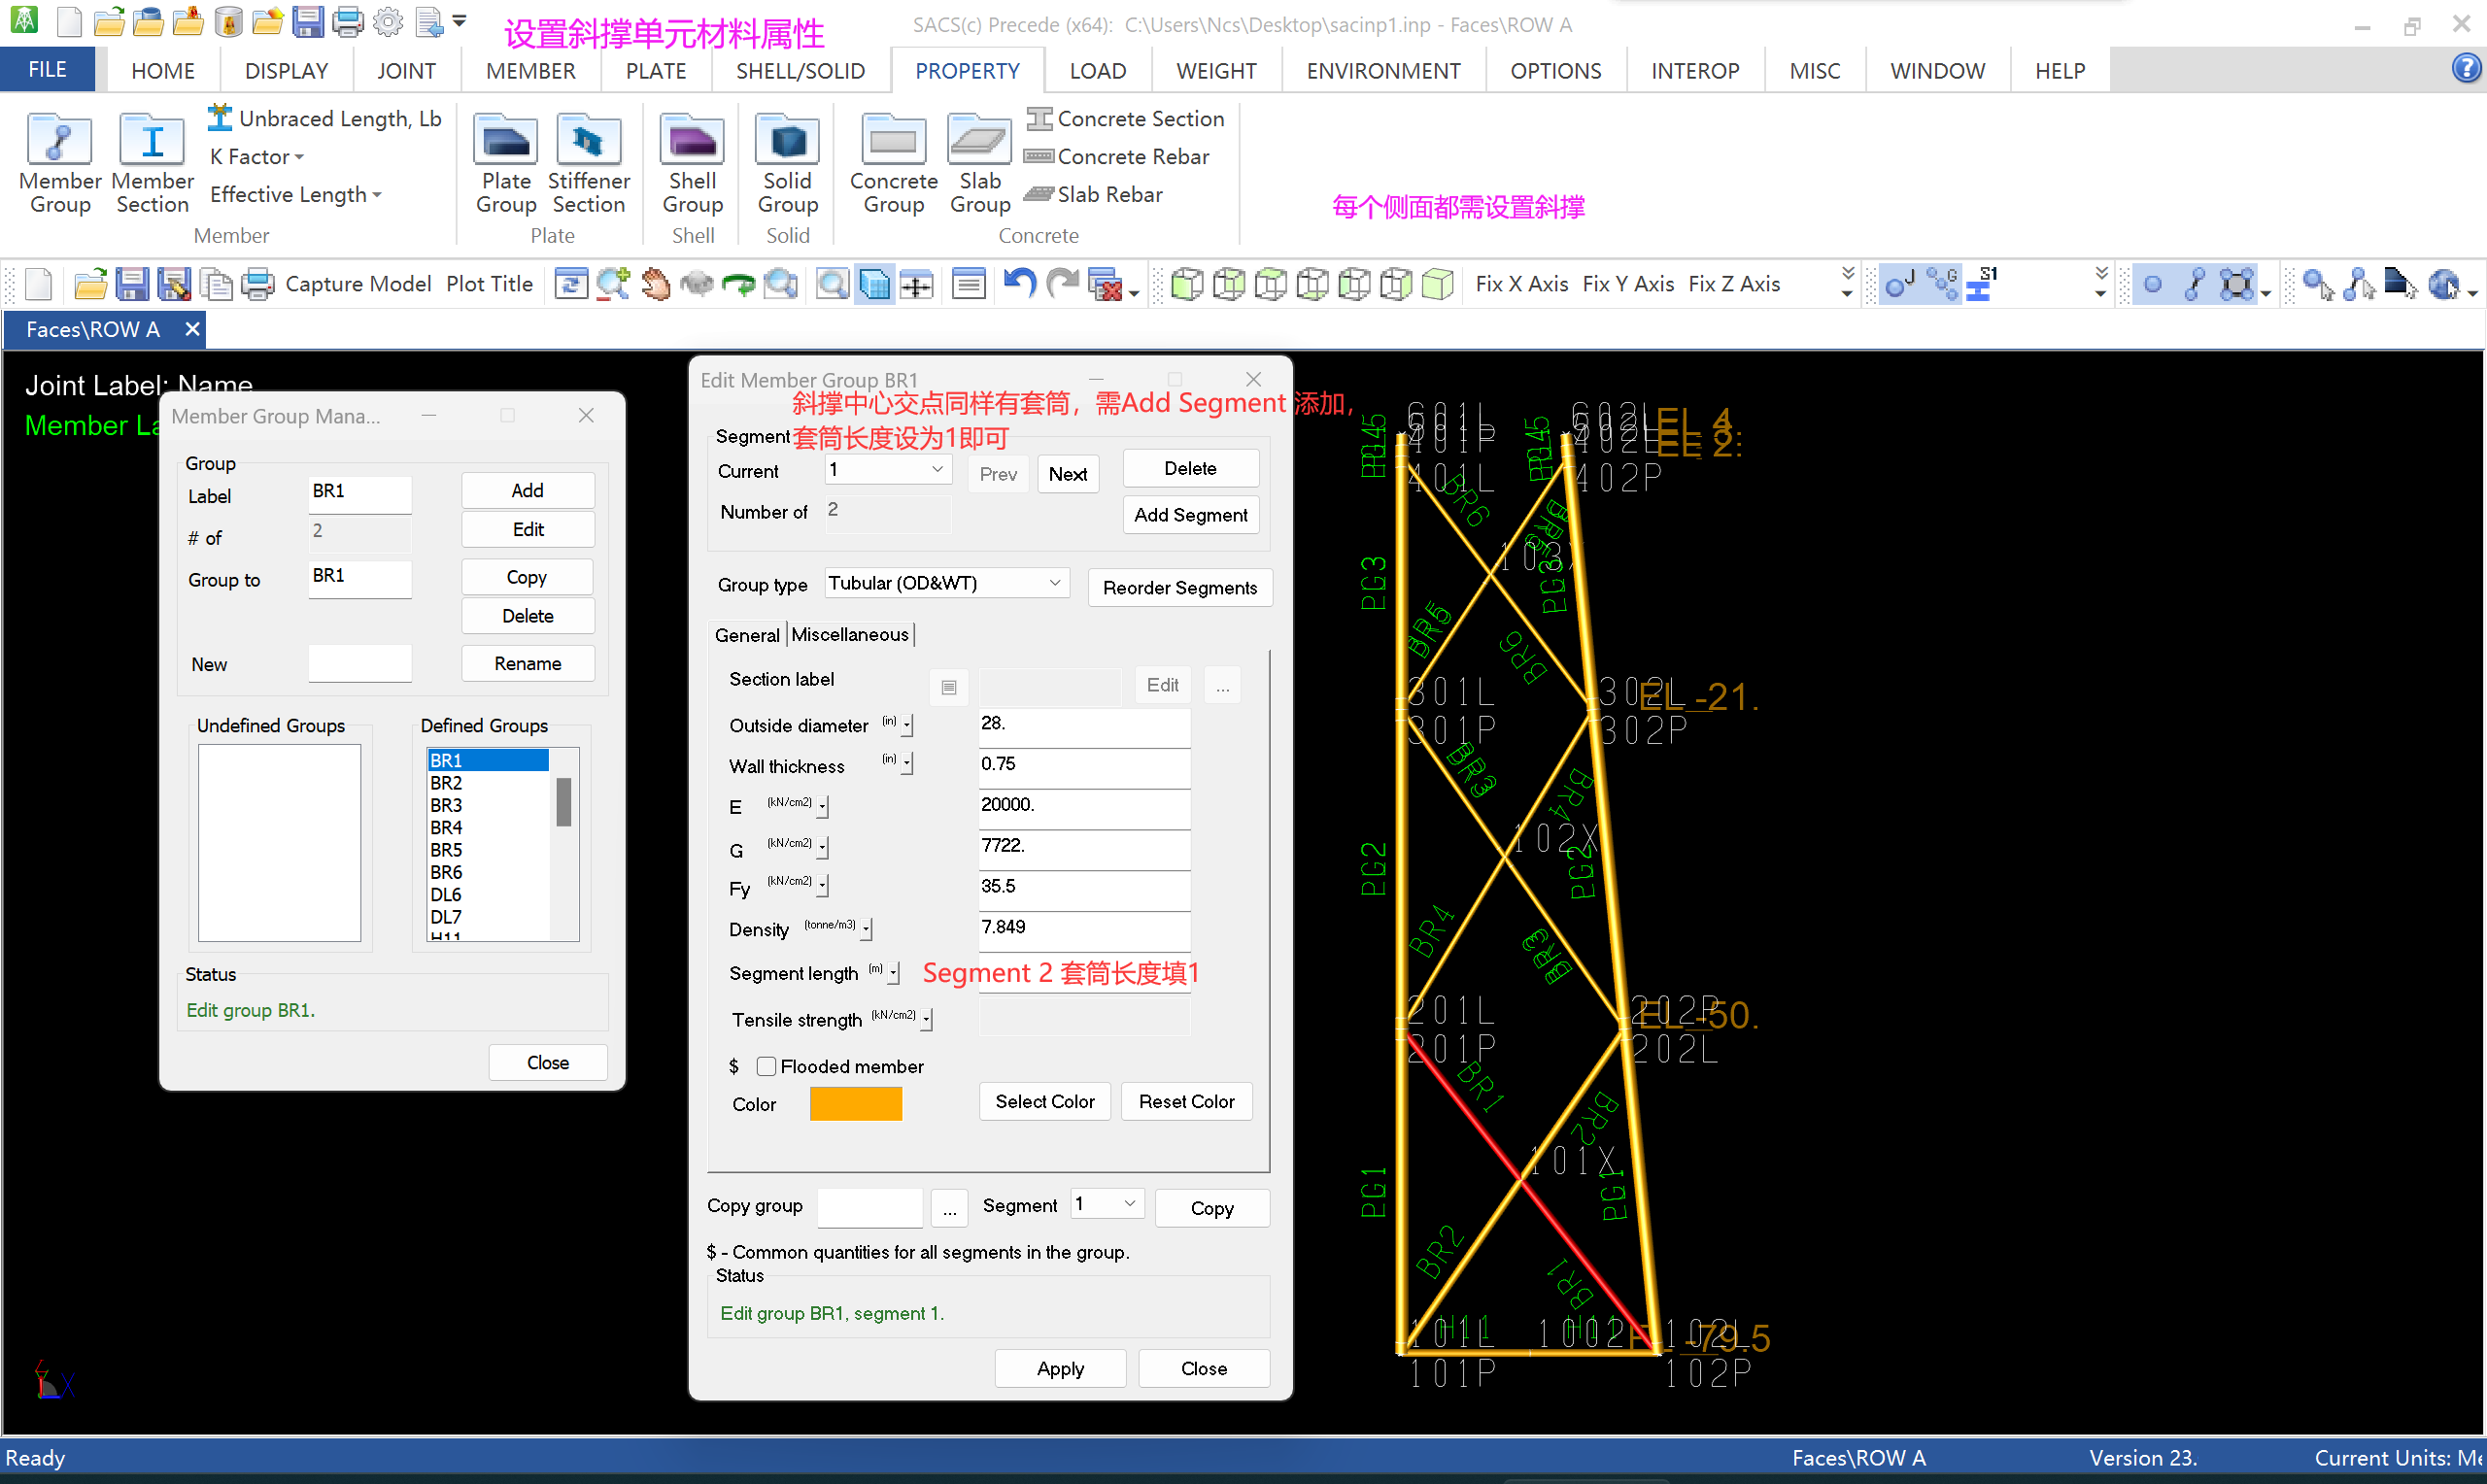Toggle Fix X Axis option

[1521, 284]
